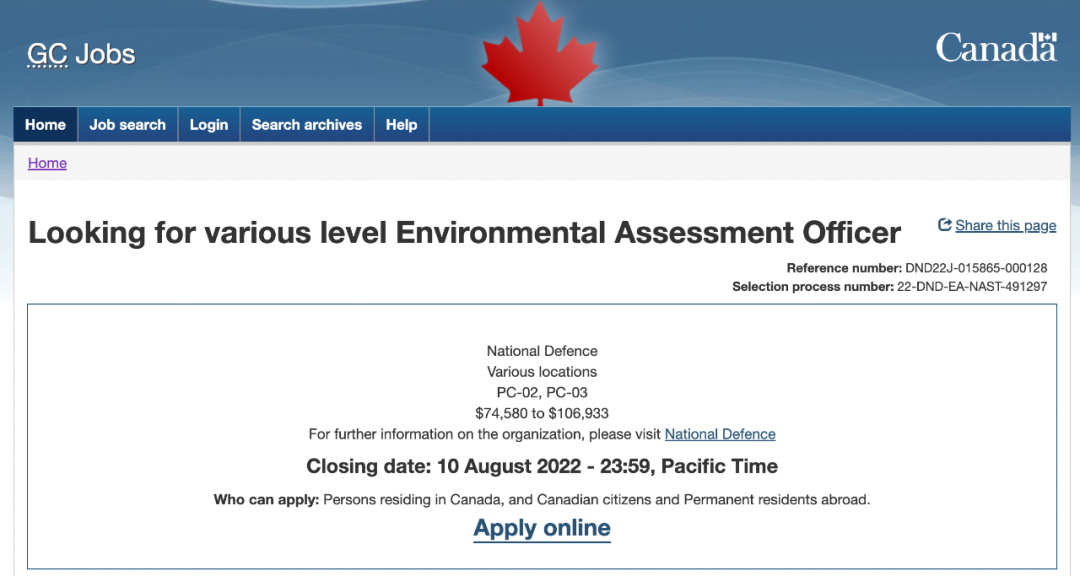Click the Closing date 10 August 2022 line
The height and width of the screenshot is (576, 1080).
[x=542, y=466]
